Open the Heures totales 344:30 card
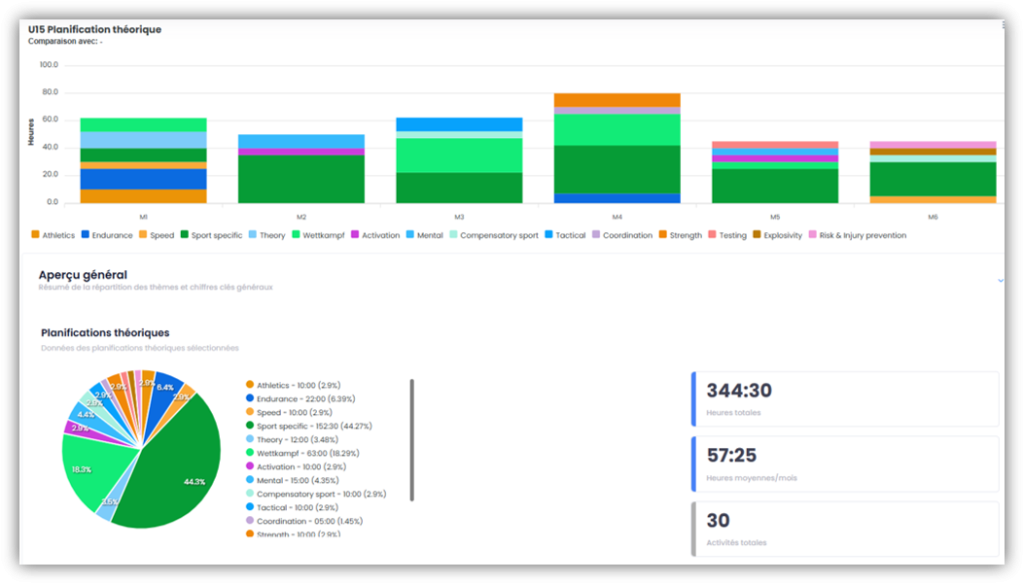The image size is (1024, 584). click(x=845, y=398)
